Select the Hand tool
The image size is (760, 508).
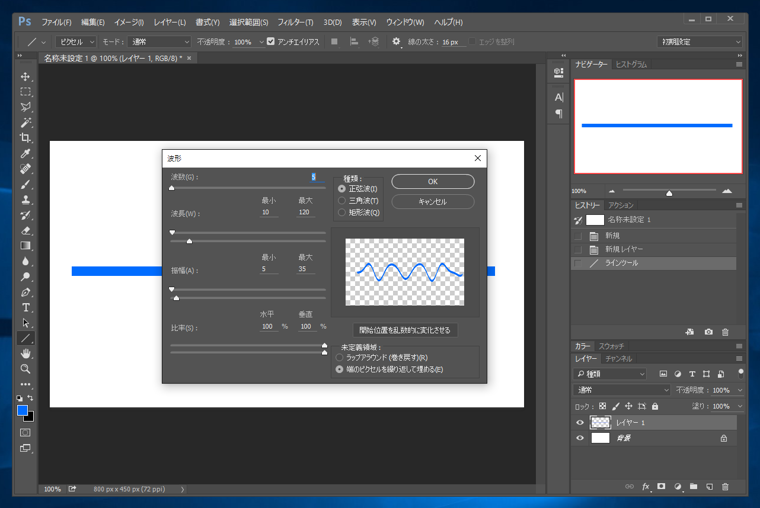coord(26,353)
